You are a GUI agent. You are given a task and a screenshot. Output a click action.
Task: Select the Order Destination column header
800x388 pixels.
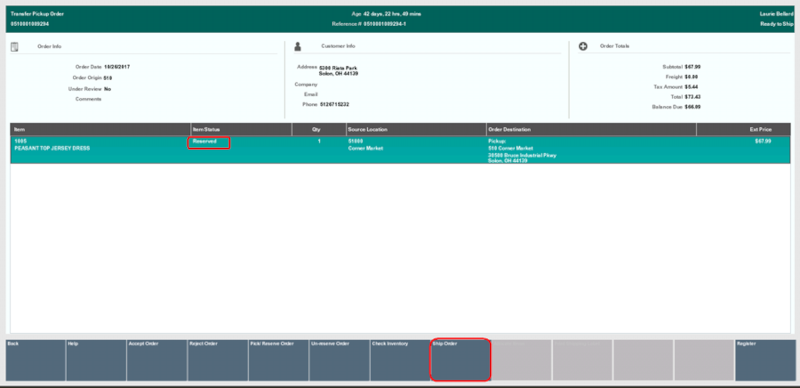tap(591, 130)
